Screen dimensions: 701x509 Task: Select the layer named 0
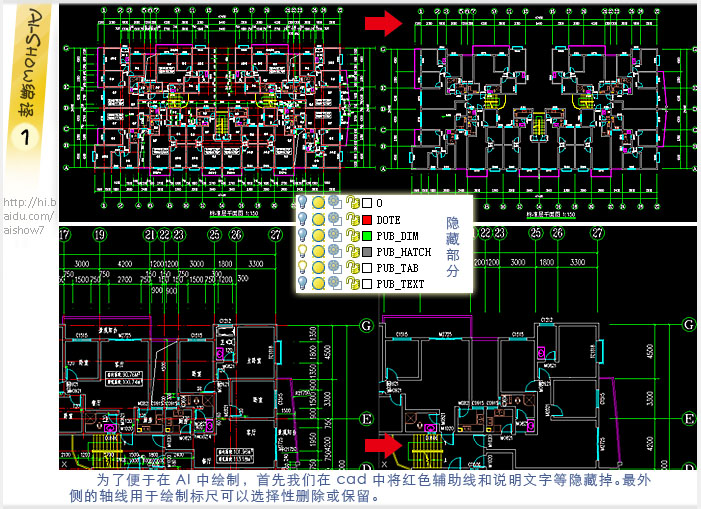point(380,203)
